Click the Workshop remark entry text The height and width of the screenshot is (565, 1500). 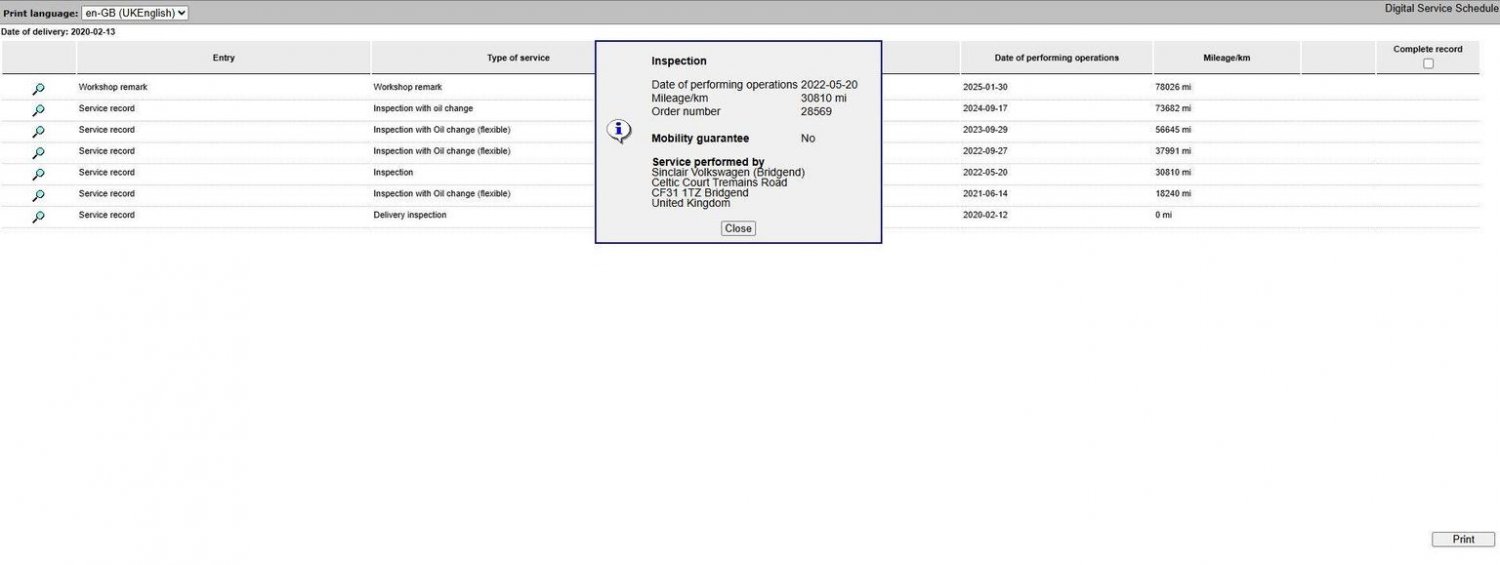(113, 87)
